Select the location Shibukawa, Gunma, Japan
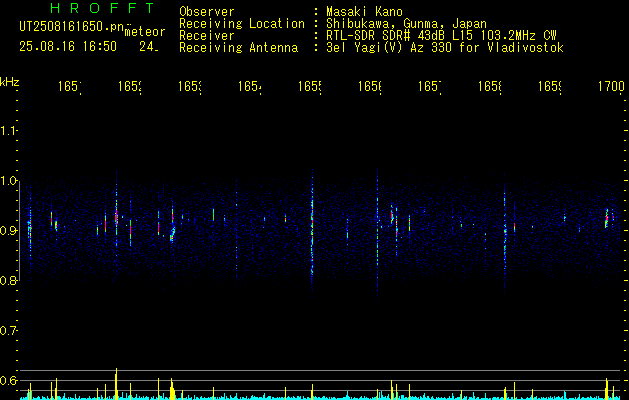This screenshot has height=400, width=629. point(406,24)
